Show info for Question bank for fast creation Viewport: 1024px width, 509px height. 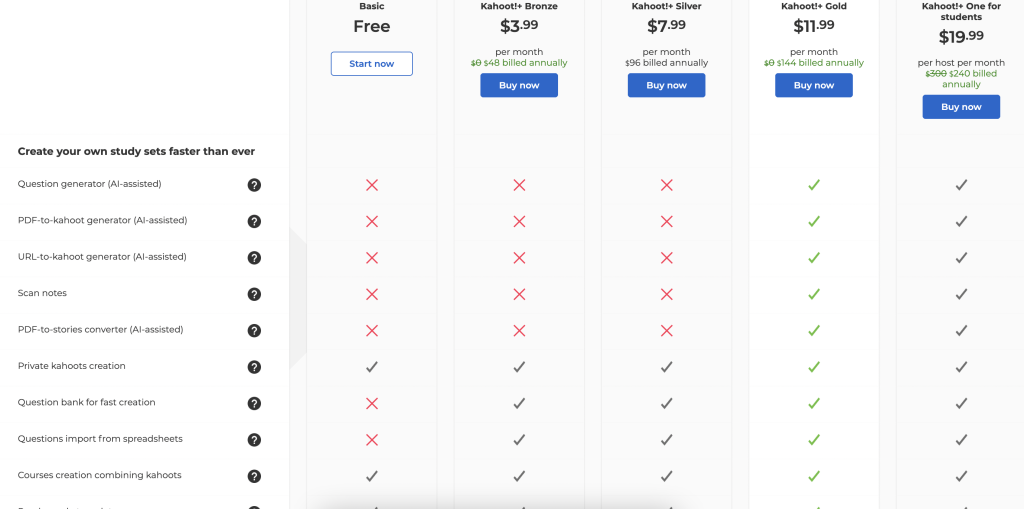pos(254,403)
